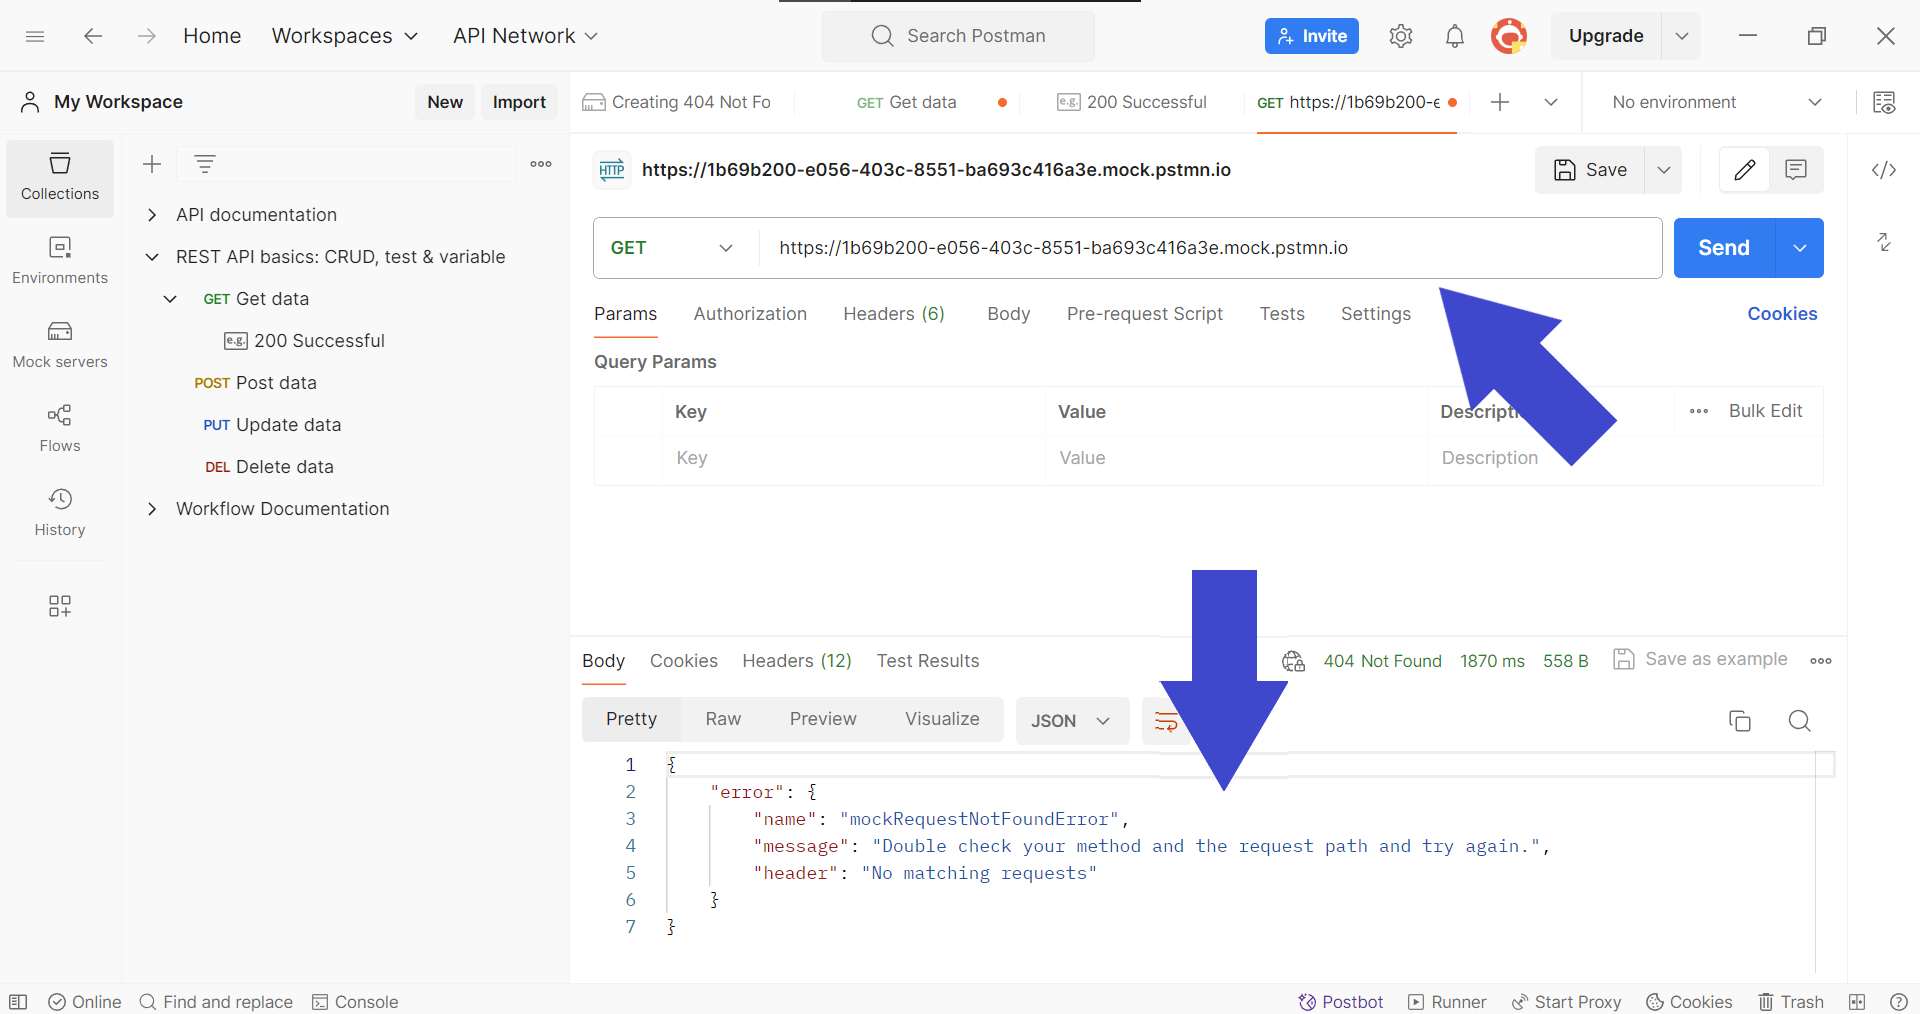Screen dimensions: 1920x1014
Task: Open Postbot in the status bar
Action: pos(1341,1002)
